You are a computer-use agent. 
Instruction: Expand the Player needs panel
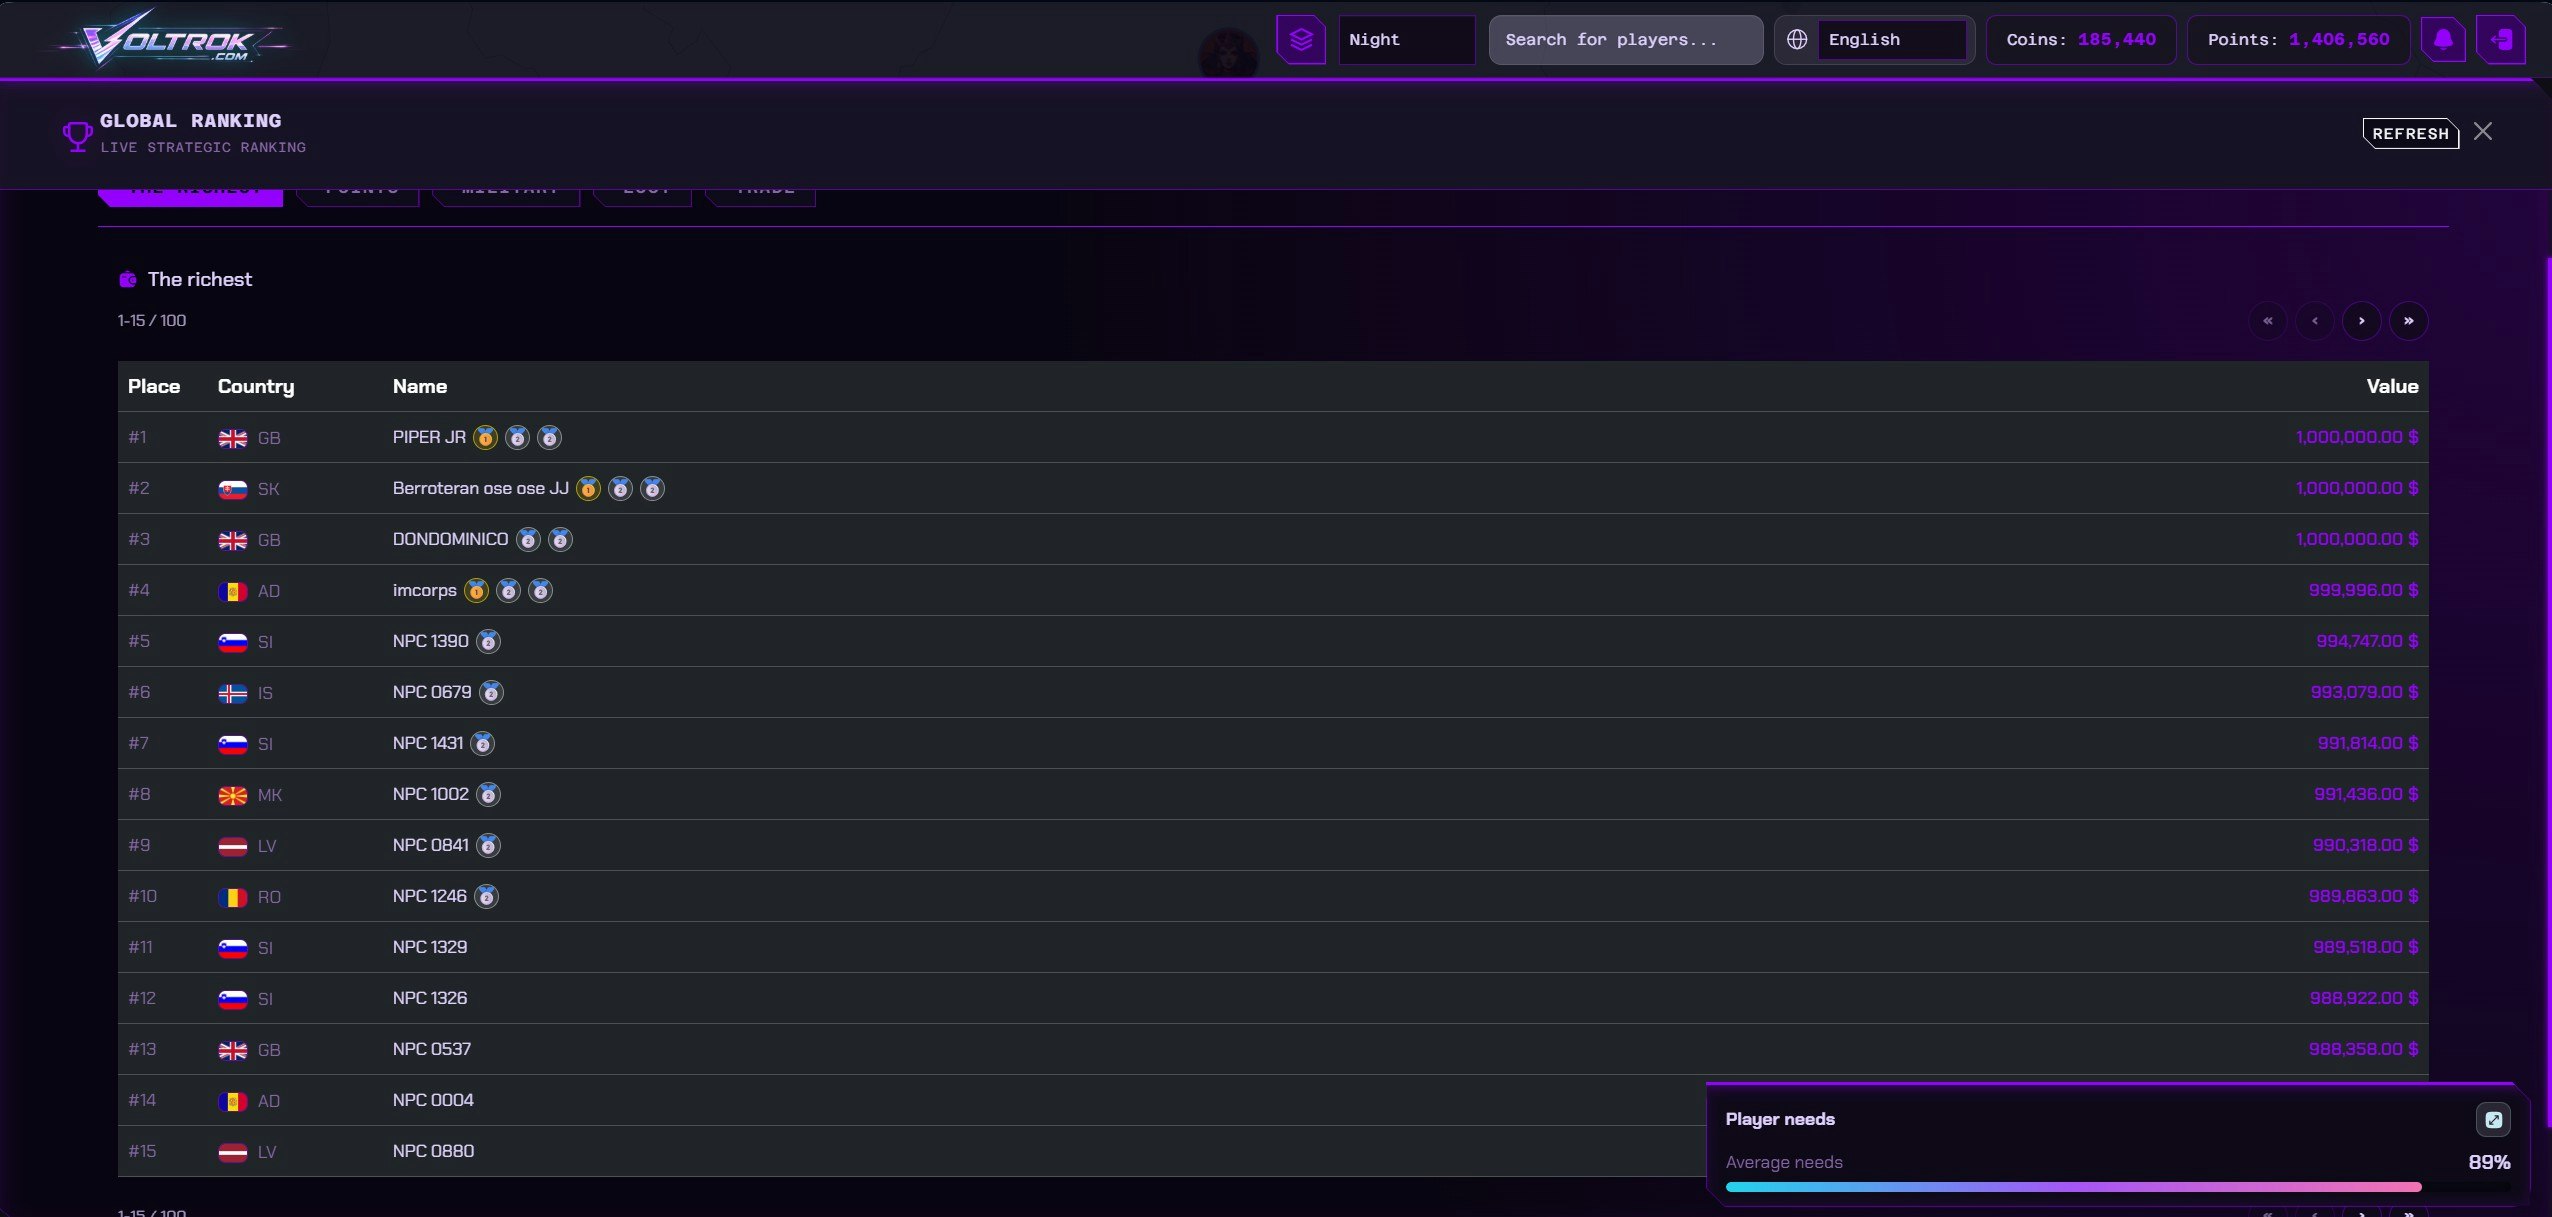[2493, 1119]
